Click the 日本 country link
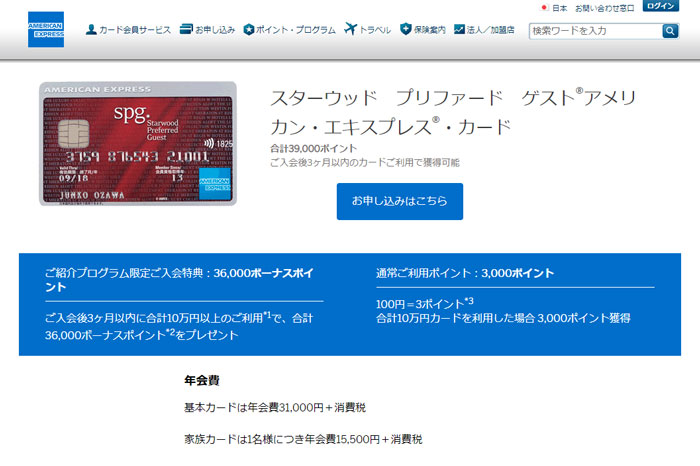Viewport: 700px width, 466px height. tap(559, 8)
